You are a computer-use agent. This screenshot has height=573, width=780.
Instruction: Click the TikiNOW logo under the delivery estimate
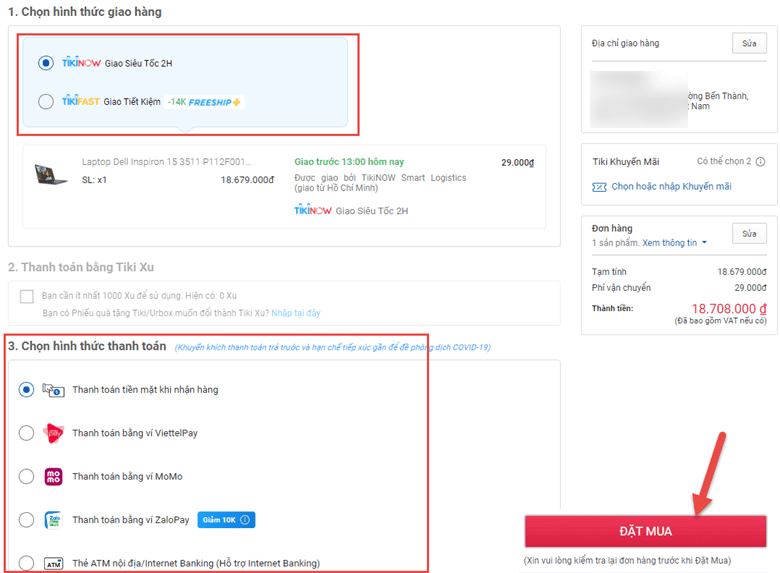coord(312,210)
